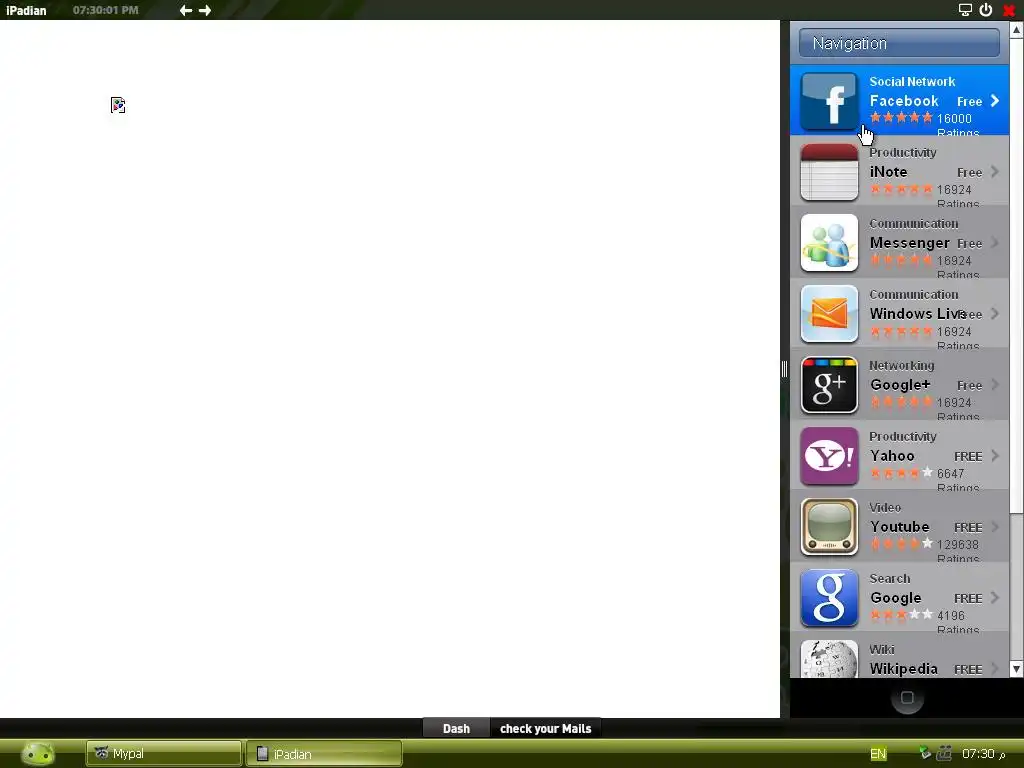This screenshot has width=1024, height=768.
Task: Open the iNote notepad icon
Action: pyautogui.click(x=829, y=172)
